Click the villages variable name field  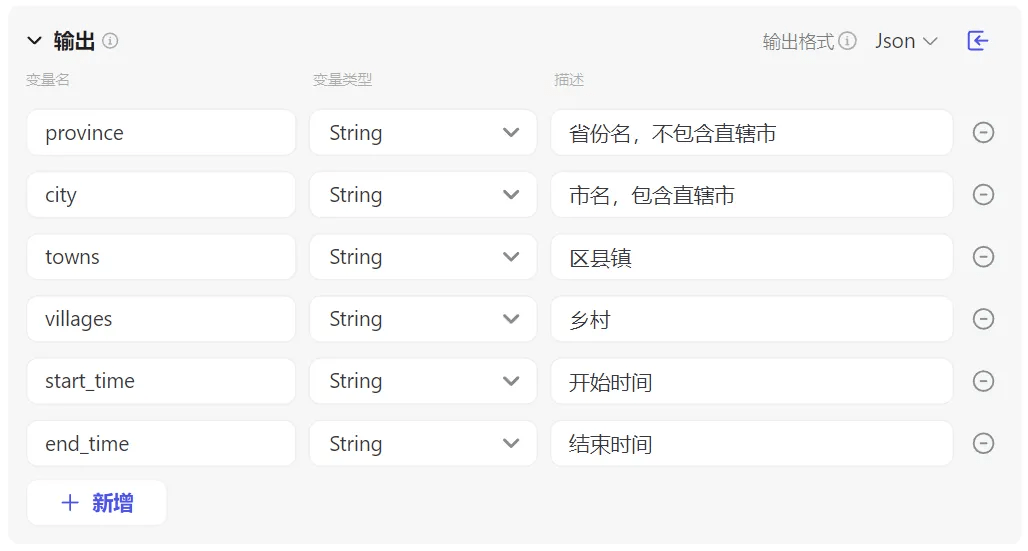tap(161, 319)
